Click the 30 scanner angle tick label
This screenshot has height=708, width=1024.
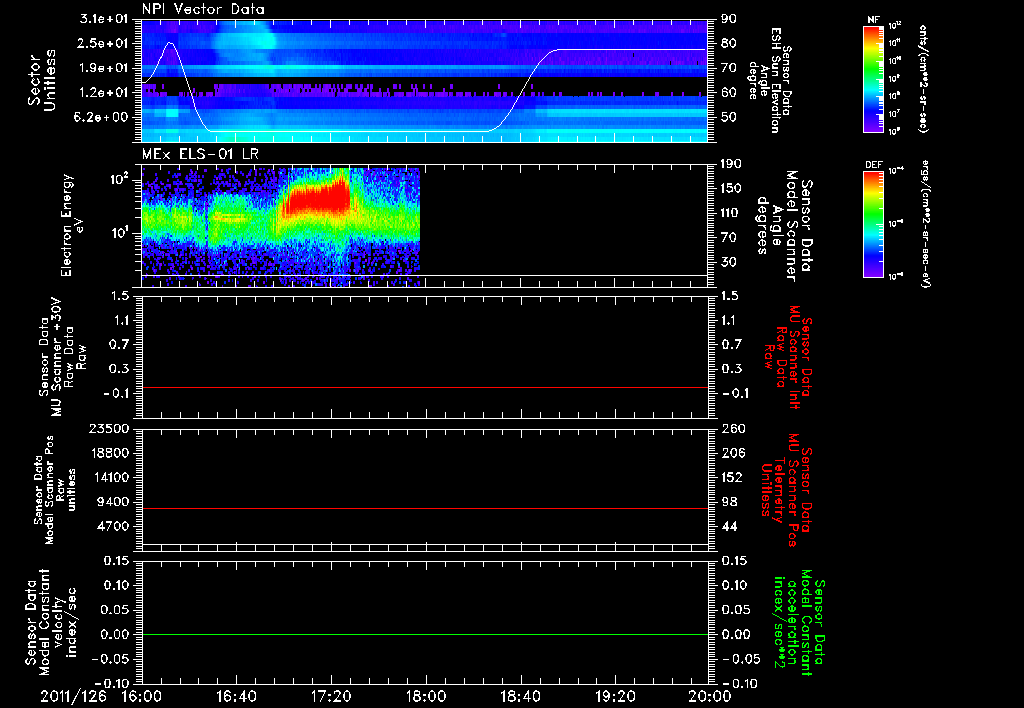pos(728,262)
